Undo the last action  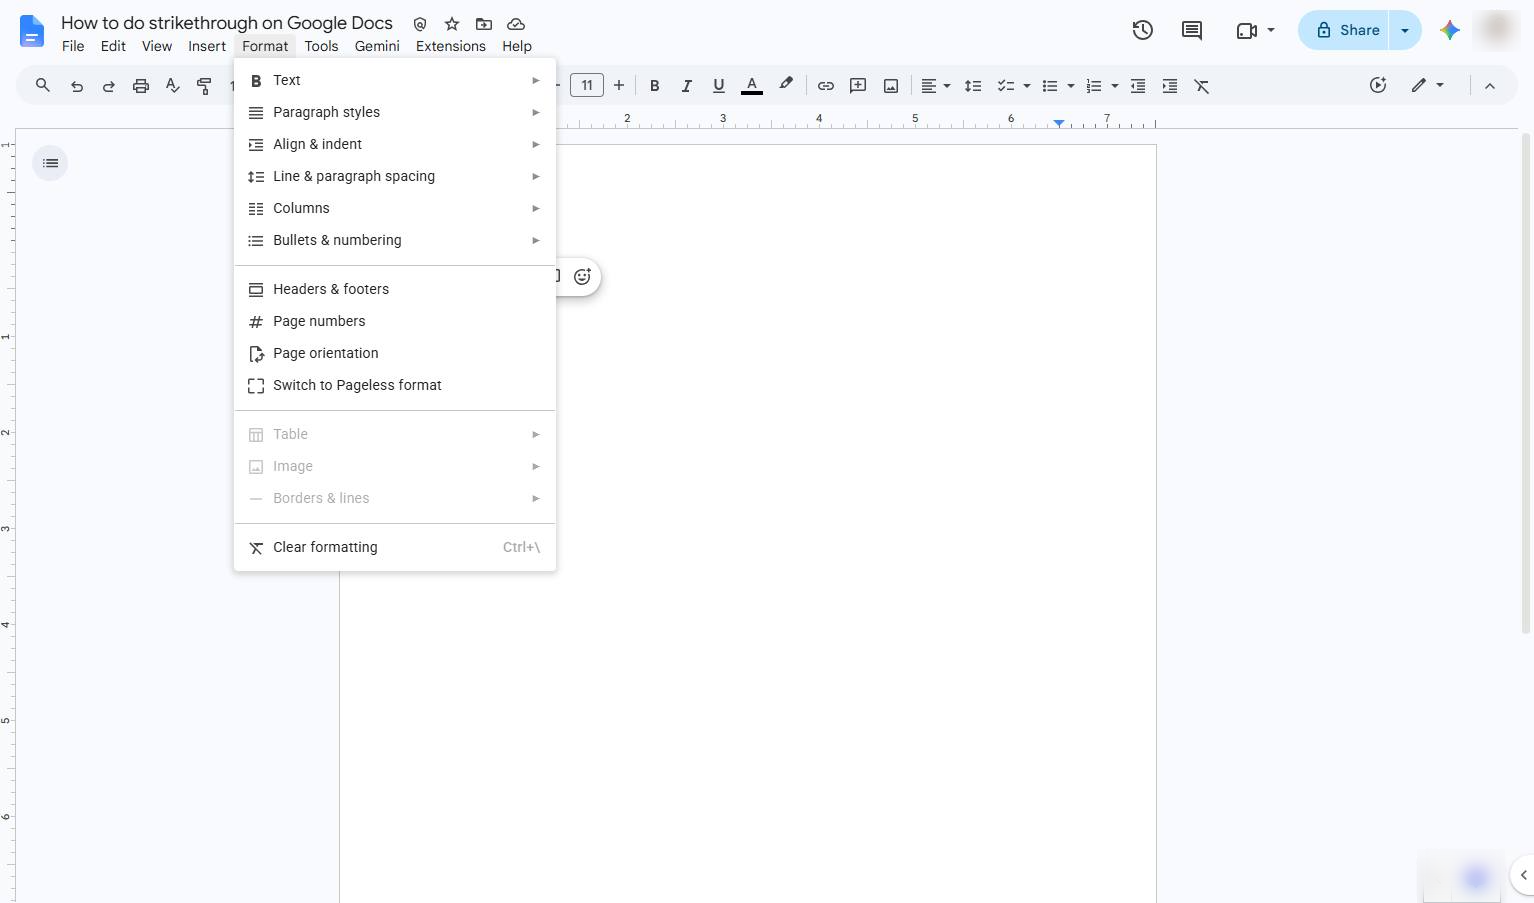77,86
